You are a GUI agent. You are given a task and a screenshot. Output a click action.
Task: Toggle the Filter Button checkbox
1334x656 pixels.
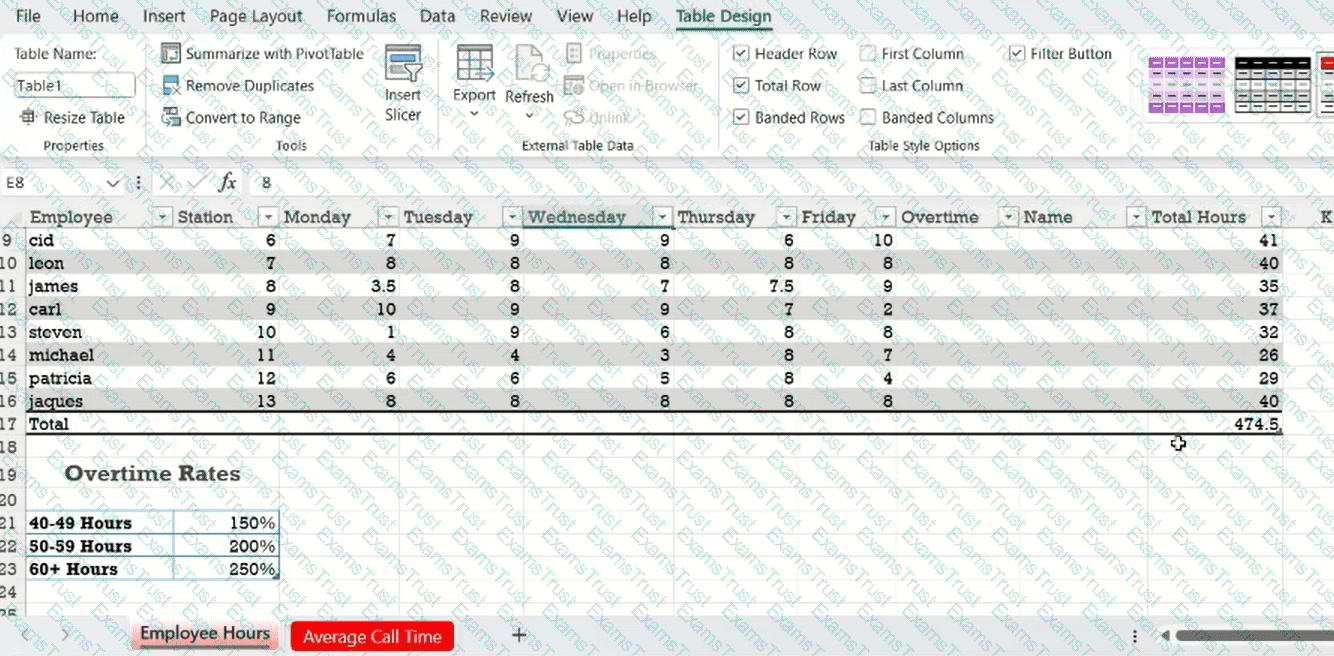[x=1017, y=54]
